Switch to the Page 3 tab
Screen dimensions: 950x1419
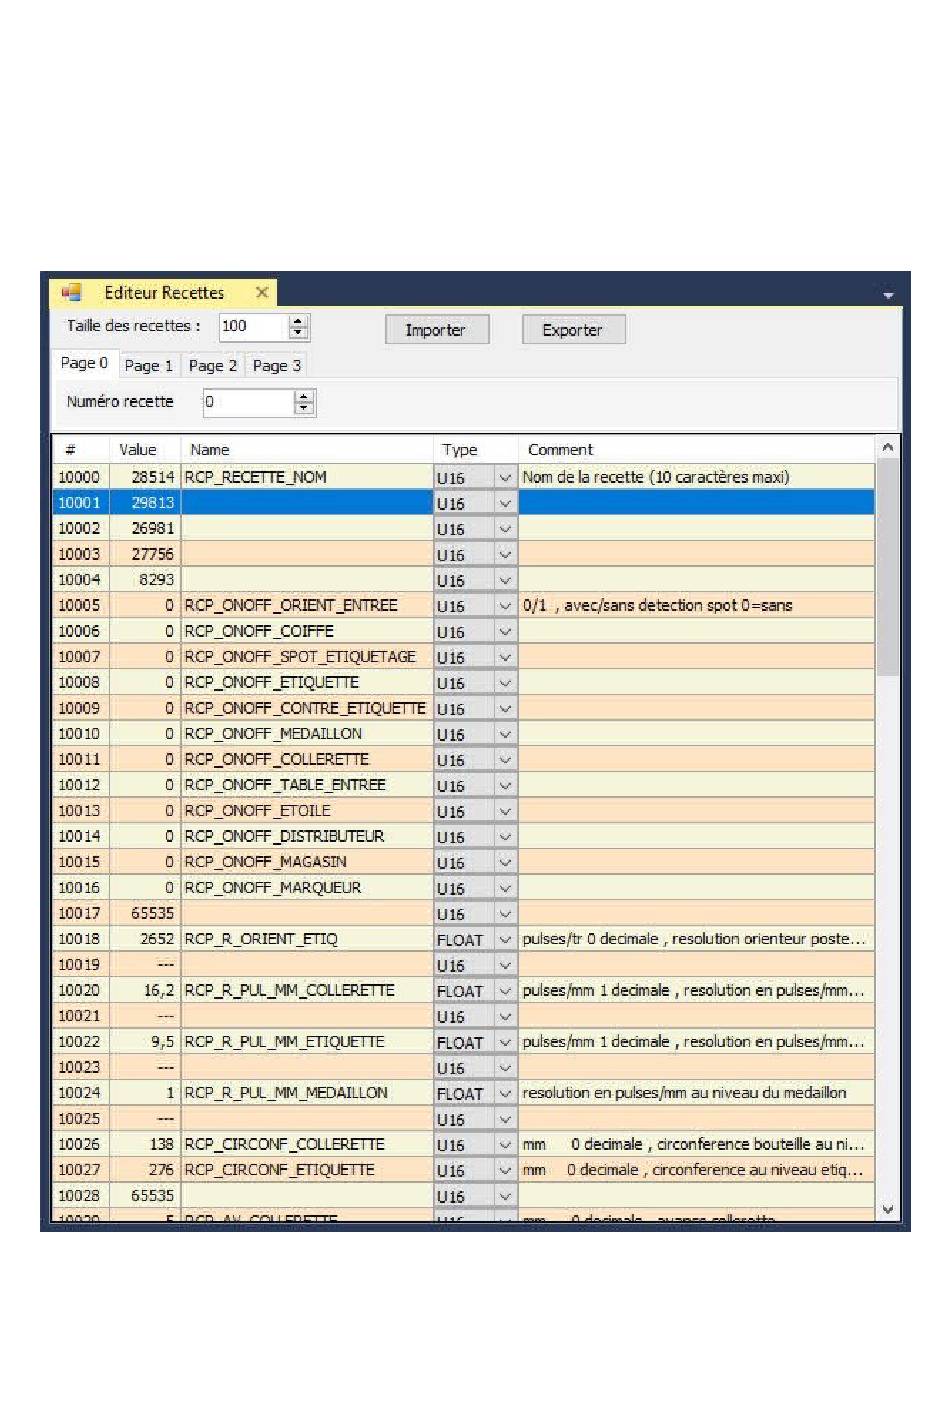[x=276, y=366]
